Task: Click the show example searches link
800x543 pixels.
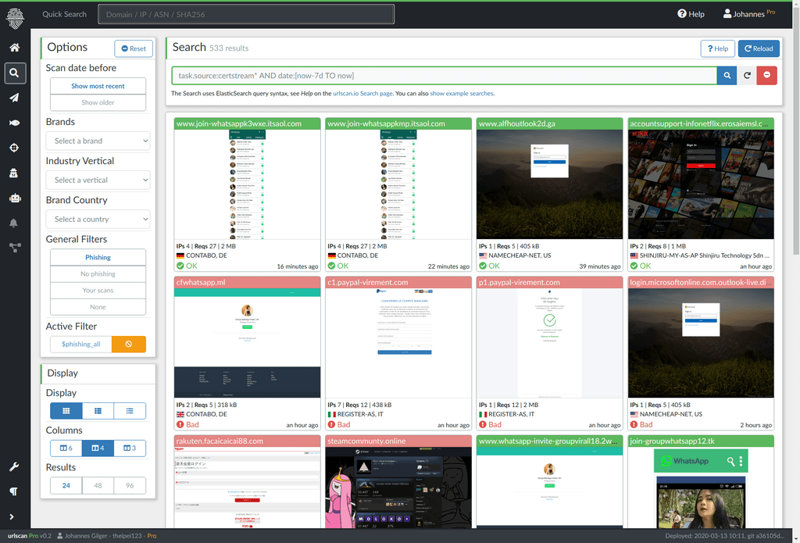Action: coord(461,93)
